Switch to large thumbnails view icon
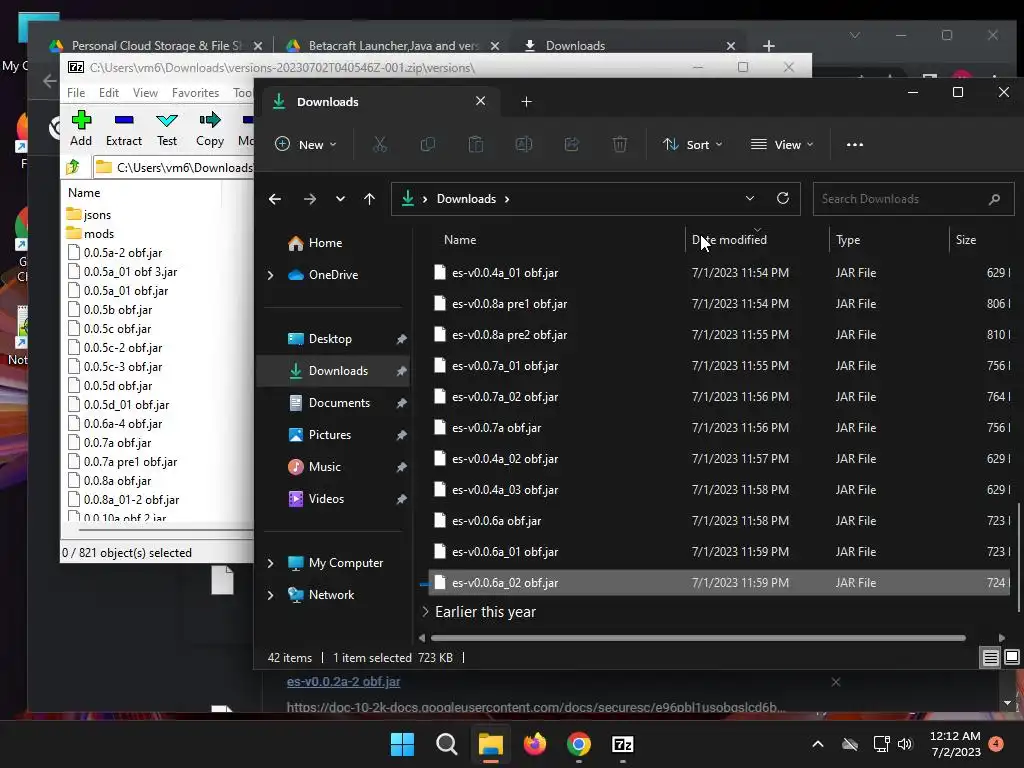 (1012, 658)
